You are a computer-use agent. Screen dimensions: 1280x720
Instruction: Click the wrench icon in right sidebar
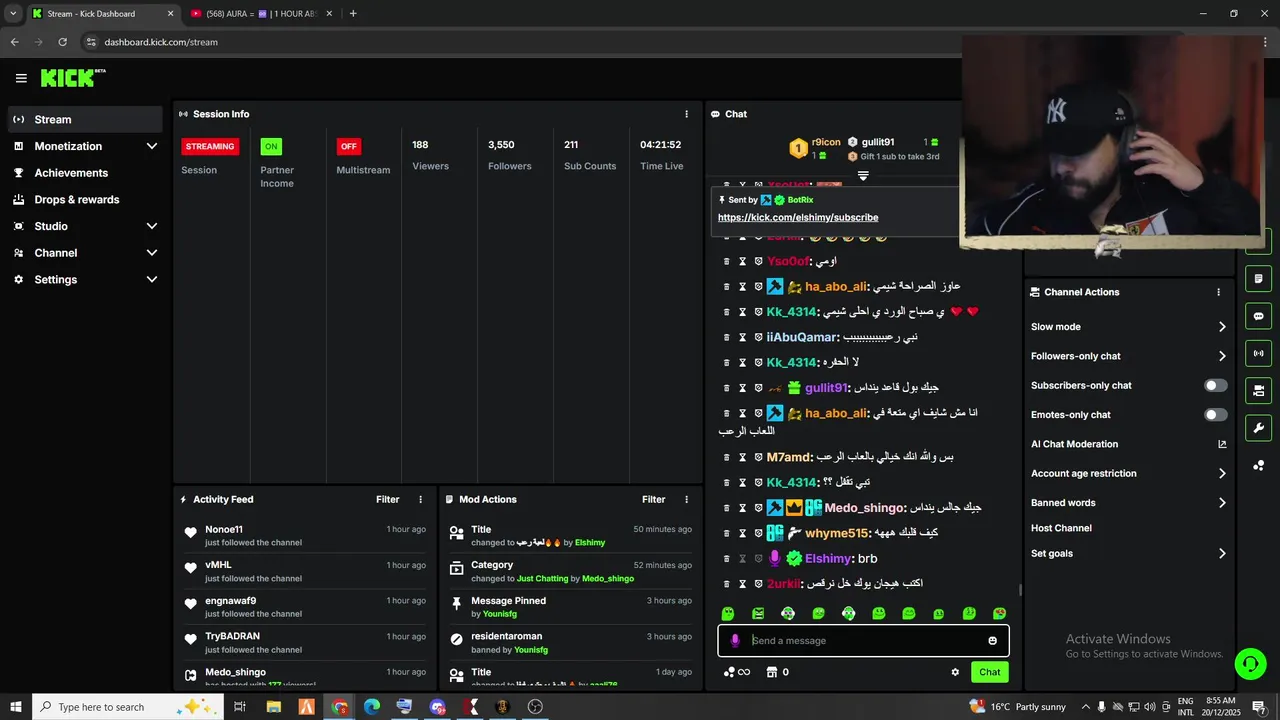click(1258, 428)
